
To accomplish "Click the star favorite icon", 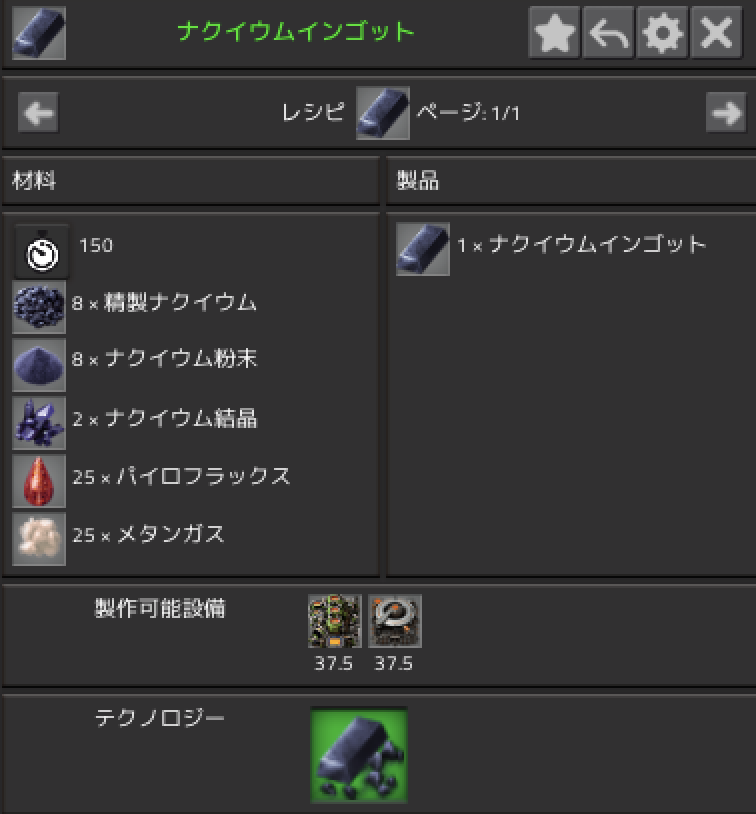I will click(555, 32).
